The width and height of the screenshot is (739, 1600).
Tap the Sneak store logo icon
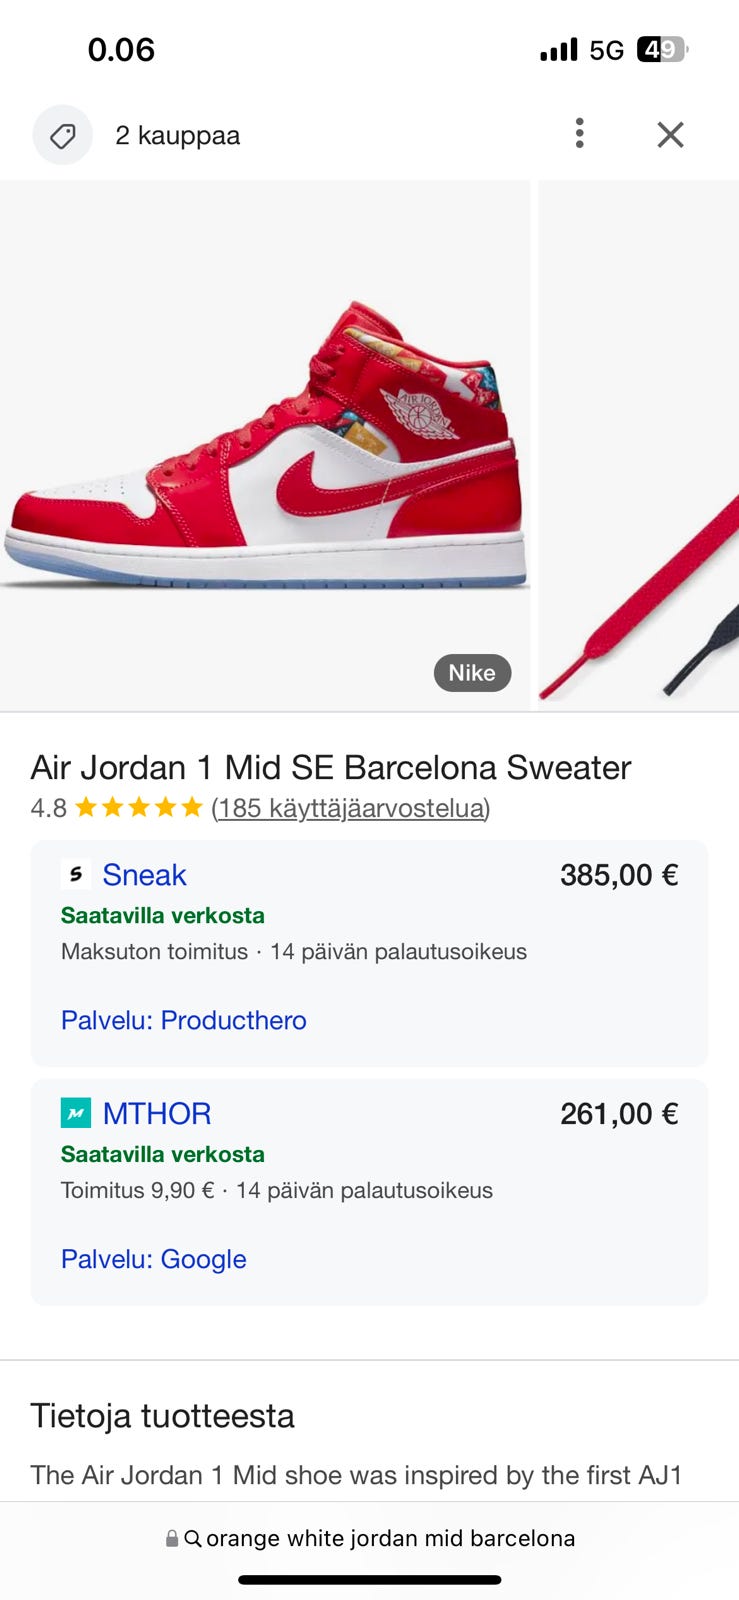[x=76, y=875]
